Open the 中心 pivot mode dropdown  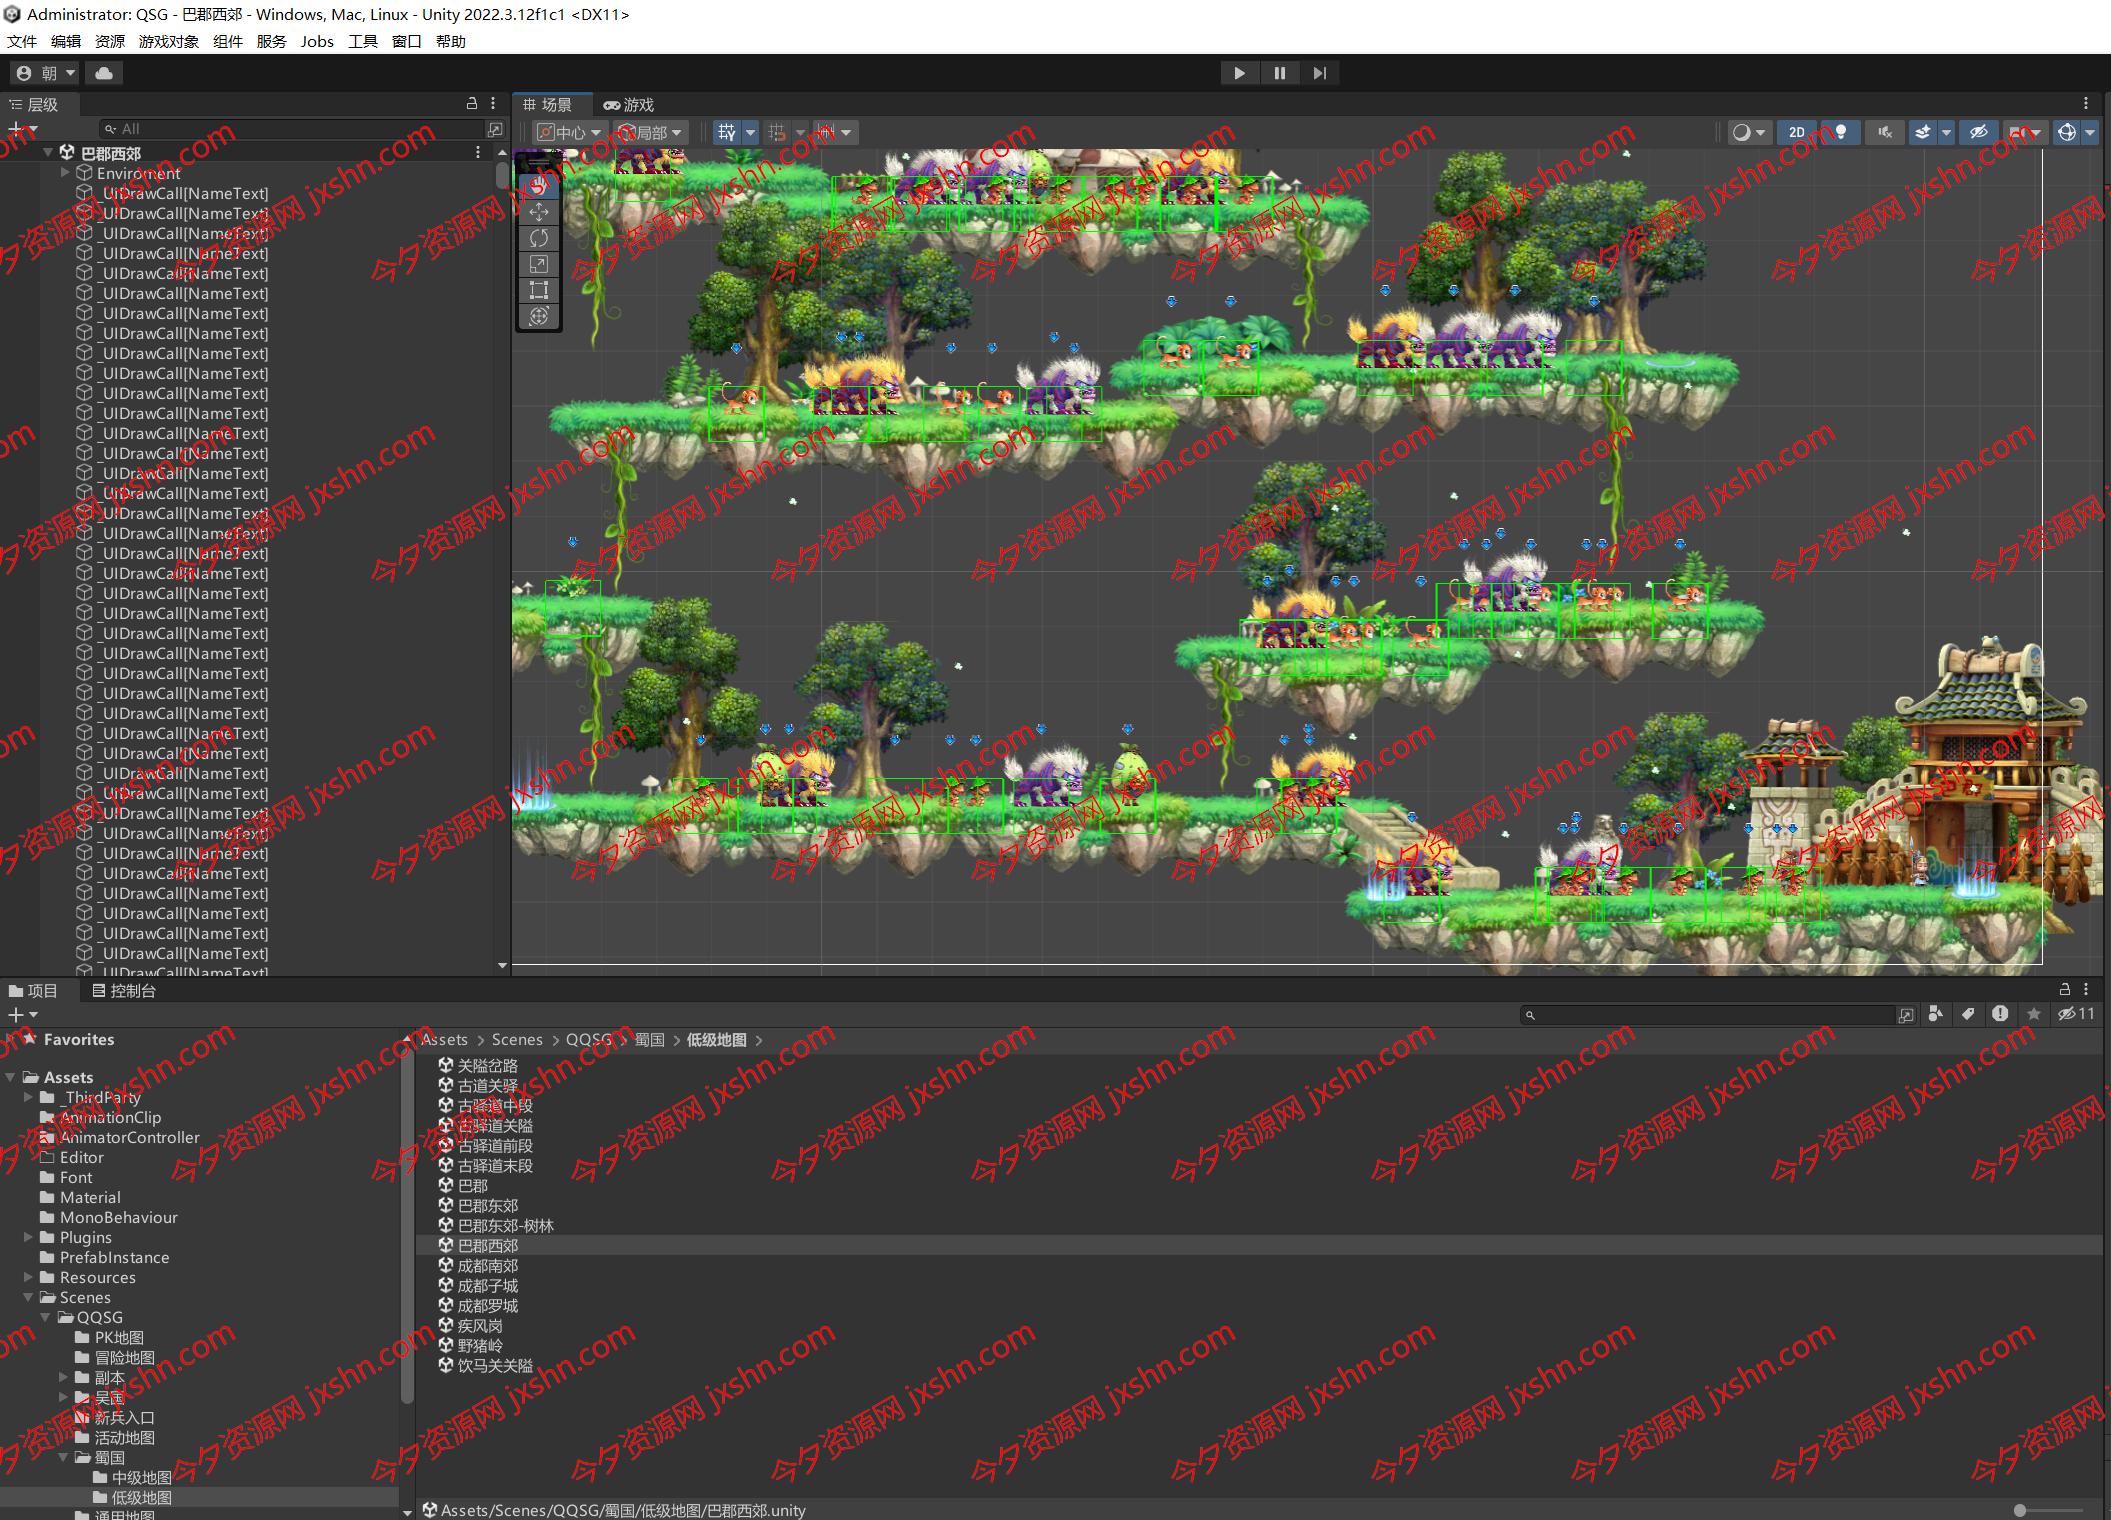tap(570, 132)
